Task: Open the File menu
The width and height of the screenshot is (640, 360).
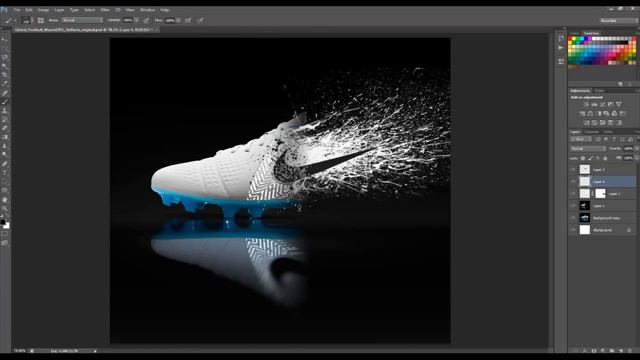Action: 17,10
